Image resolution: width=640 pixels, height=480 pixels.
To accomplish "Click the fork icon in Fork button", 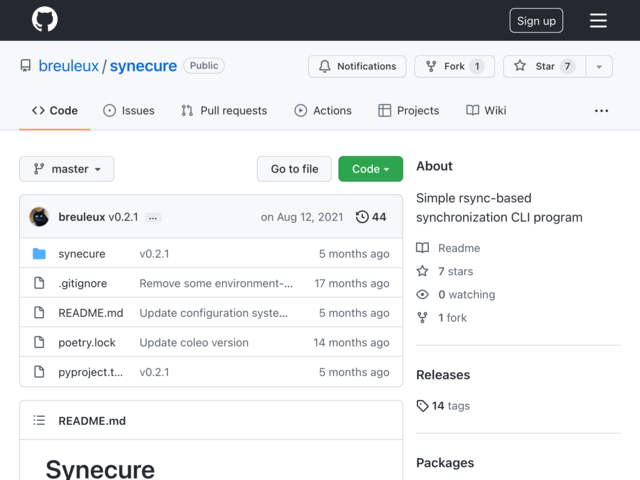I will [x=431, y=66].
